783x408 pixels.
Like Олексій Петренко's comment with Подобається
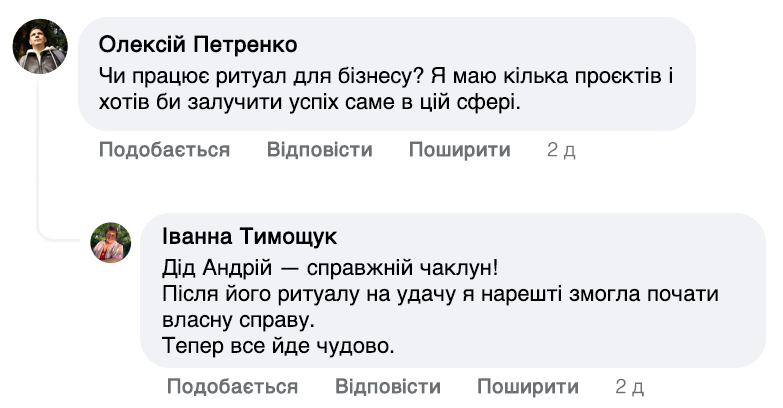click(x=164, y=150)
